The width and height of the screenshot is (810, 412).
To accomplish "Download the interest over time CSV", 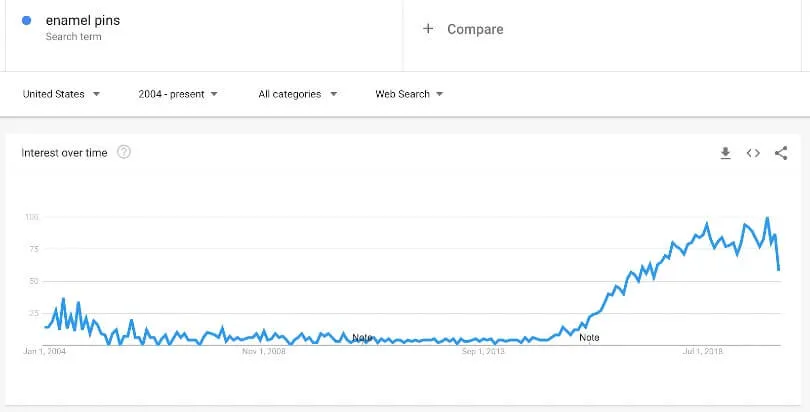I will tap(725, 153).
